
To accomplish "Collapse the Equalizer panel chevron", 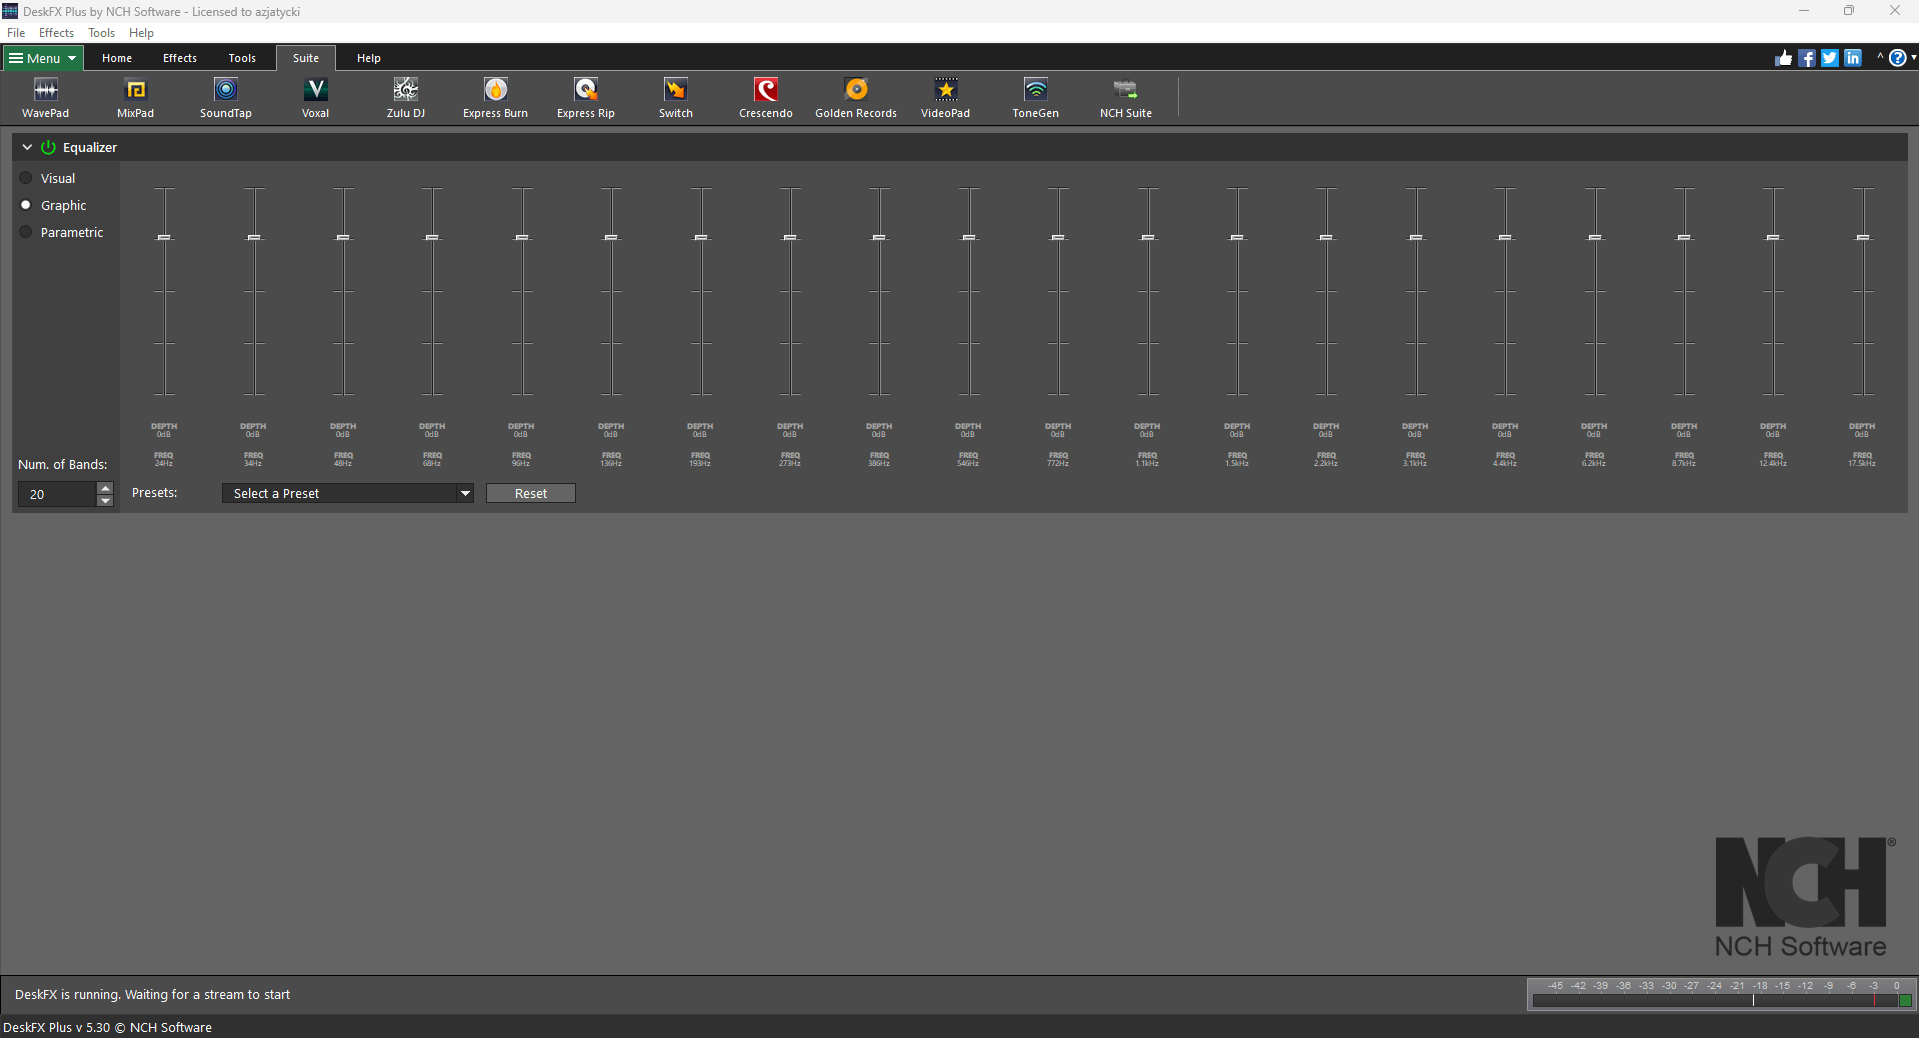I will (27, 147).
